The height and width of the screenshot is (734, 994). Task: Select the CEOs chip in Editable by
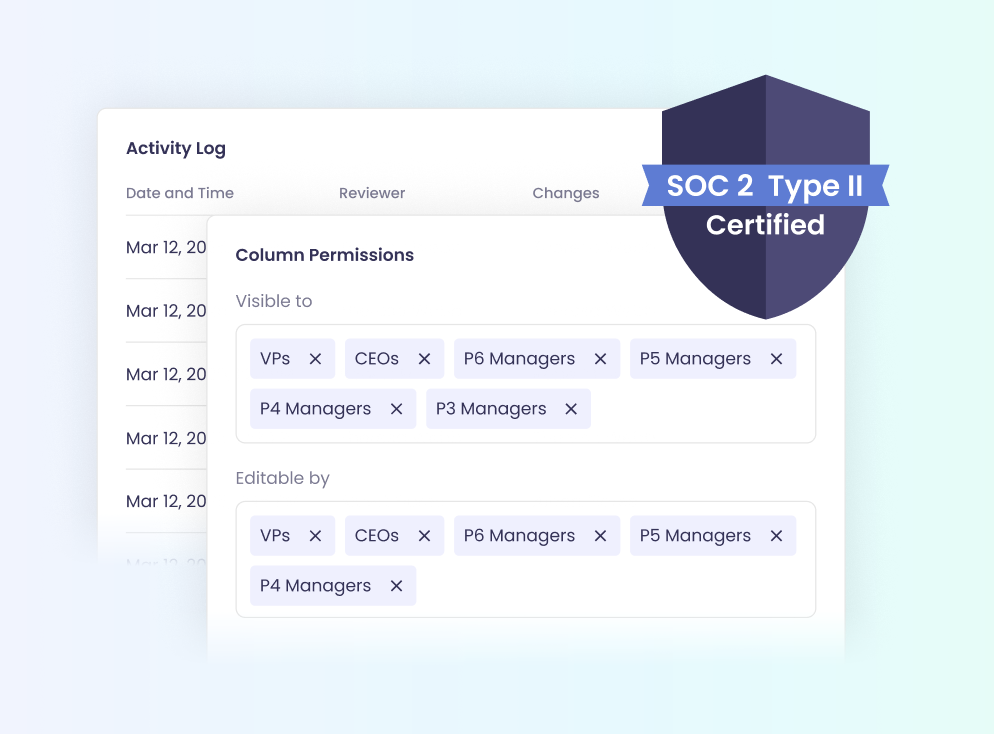(394, 536)
